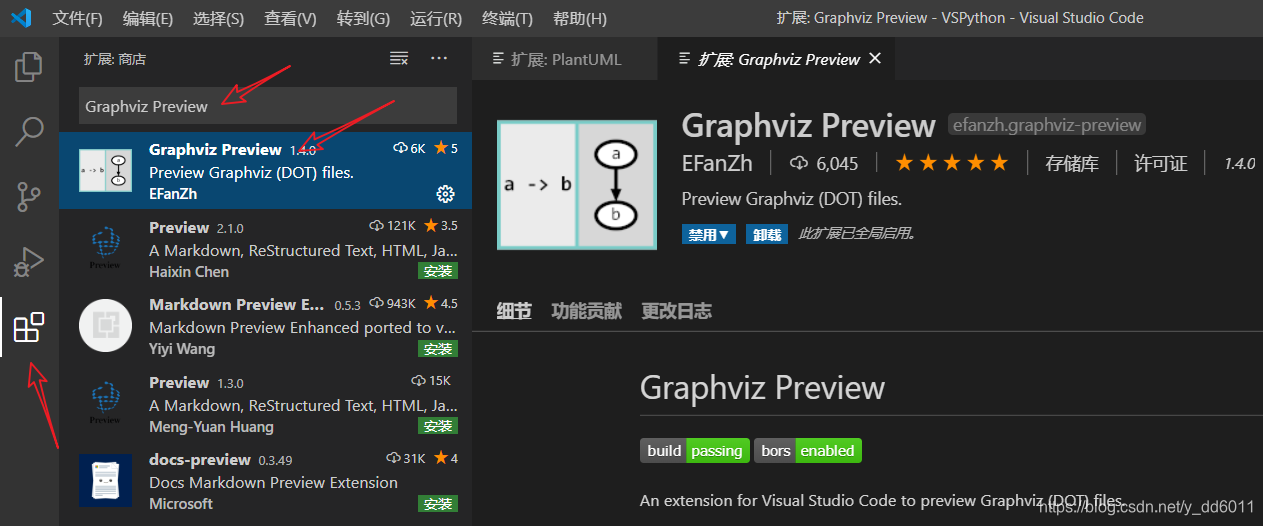Switch to the 扩展: Graphviz Preview tab

tap(778, 59)
